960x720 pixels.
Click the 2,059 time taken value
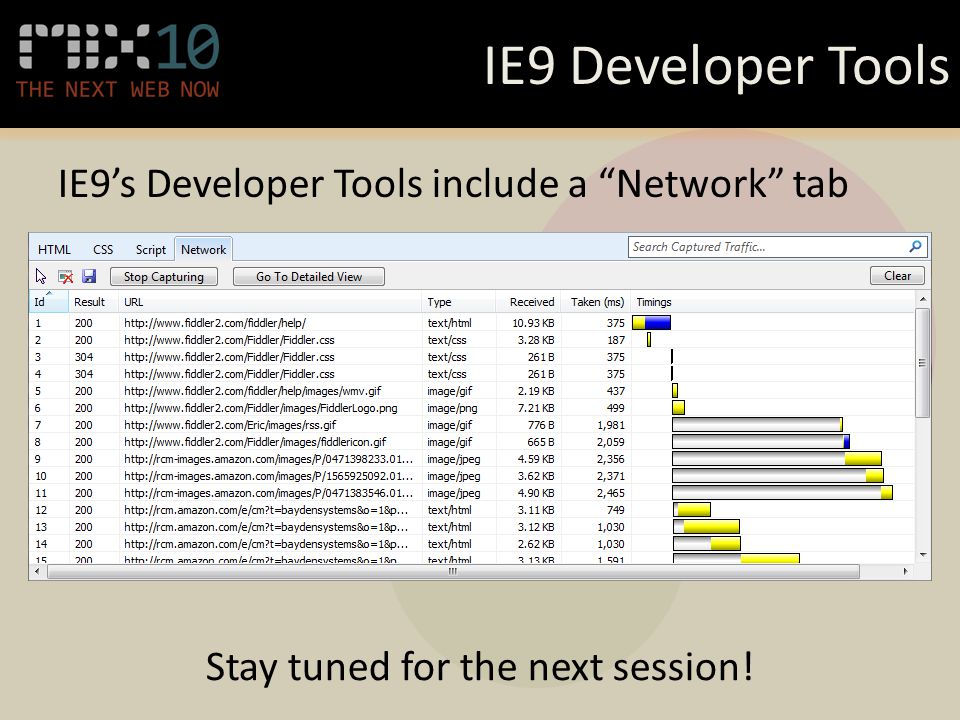click(x=610, y=442)
